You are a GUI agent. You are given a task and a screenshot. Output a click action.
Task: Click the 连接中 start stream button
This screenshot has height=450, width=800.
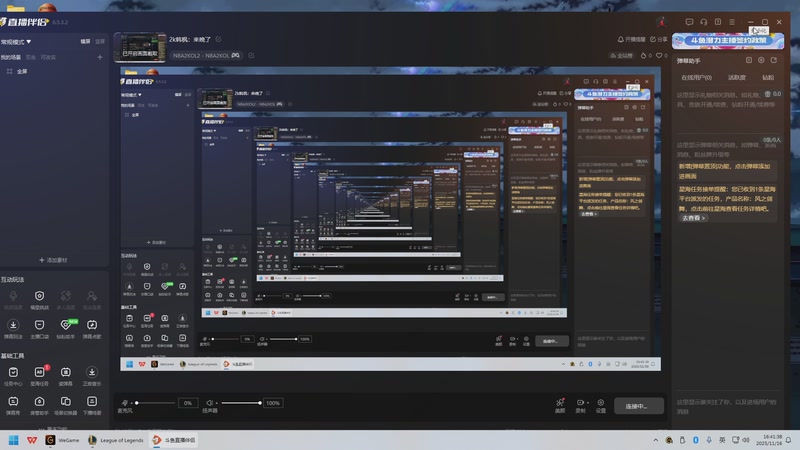(x=639, y=406)
